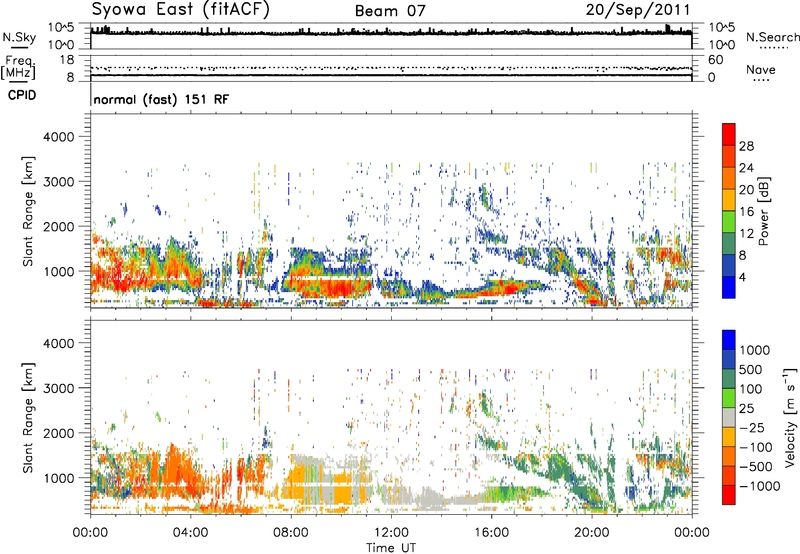Screen dimensions: 800x554
Task: Click the '2000' range tick of velocity panel
Action: (x=59, y=433)
